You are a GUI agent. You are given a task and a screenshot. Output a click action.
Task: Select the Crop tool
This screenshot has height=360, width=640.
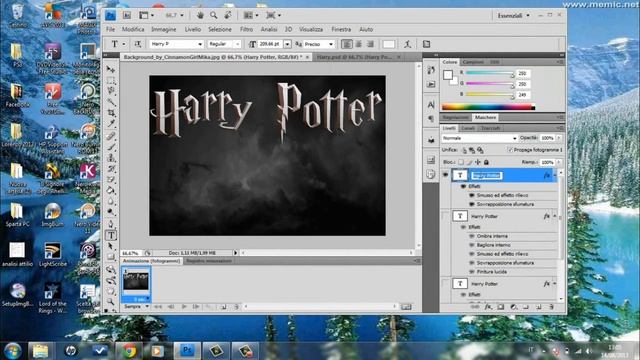(111, 113)
